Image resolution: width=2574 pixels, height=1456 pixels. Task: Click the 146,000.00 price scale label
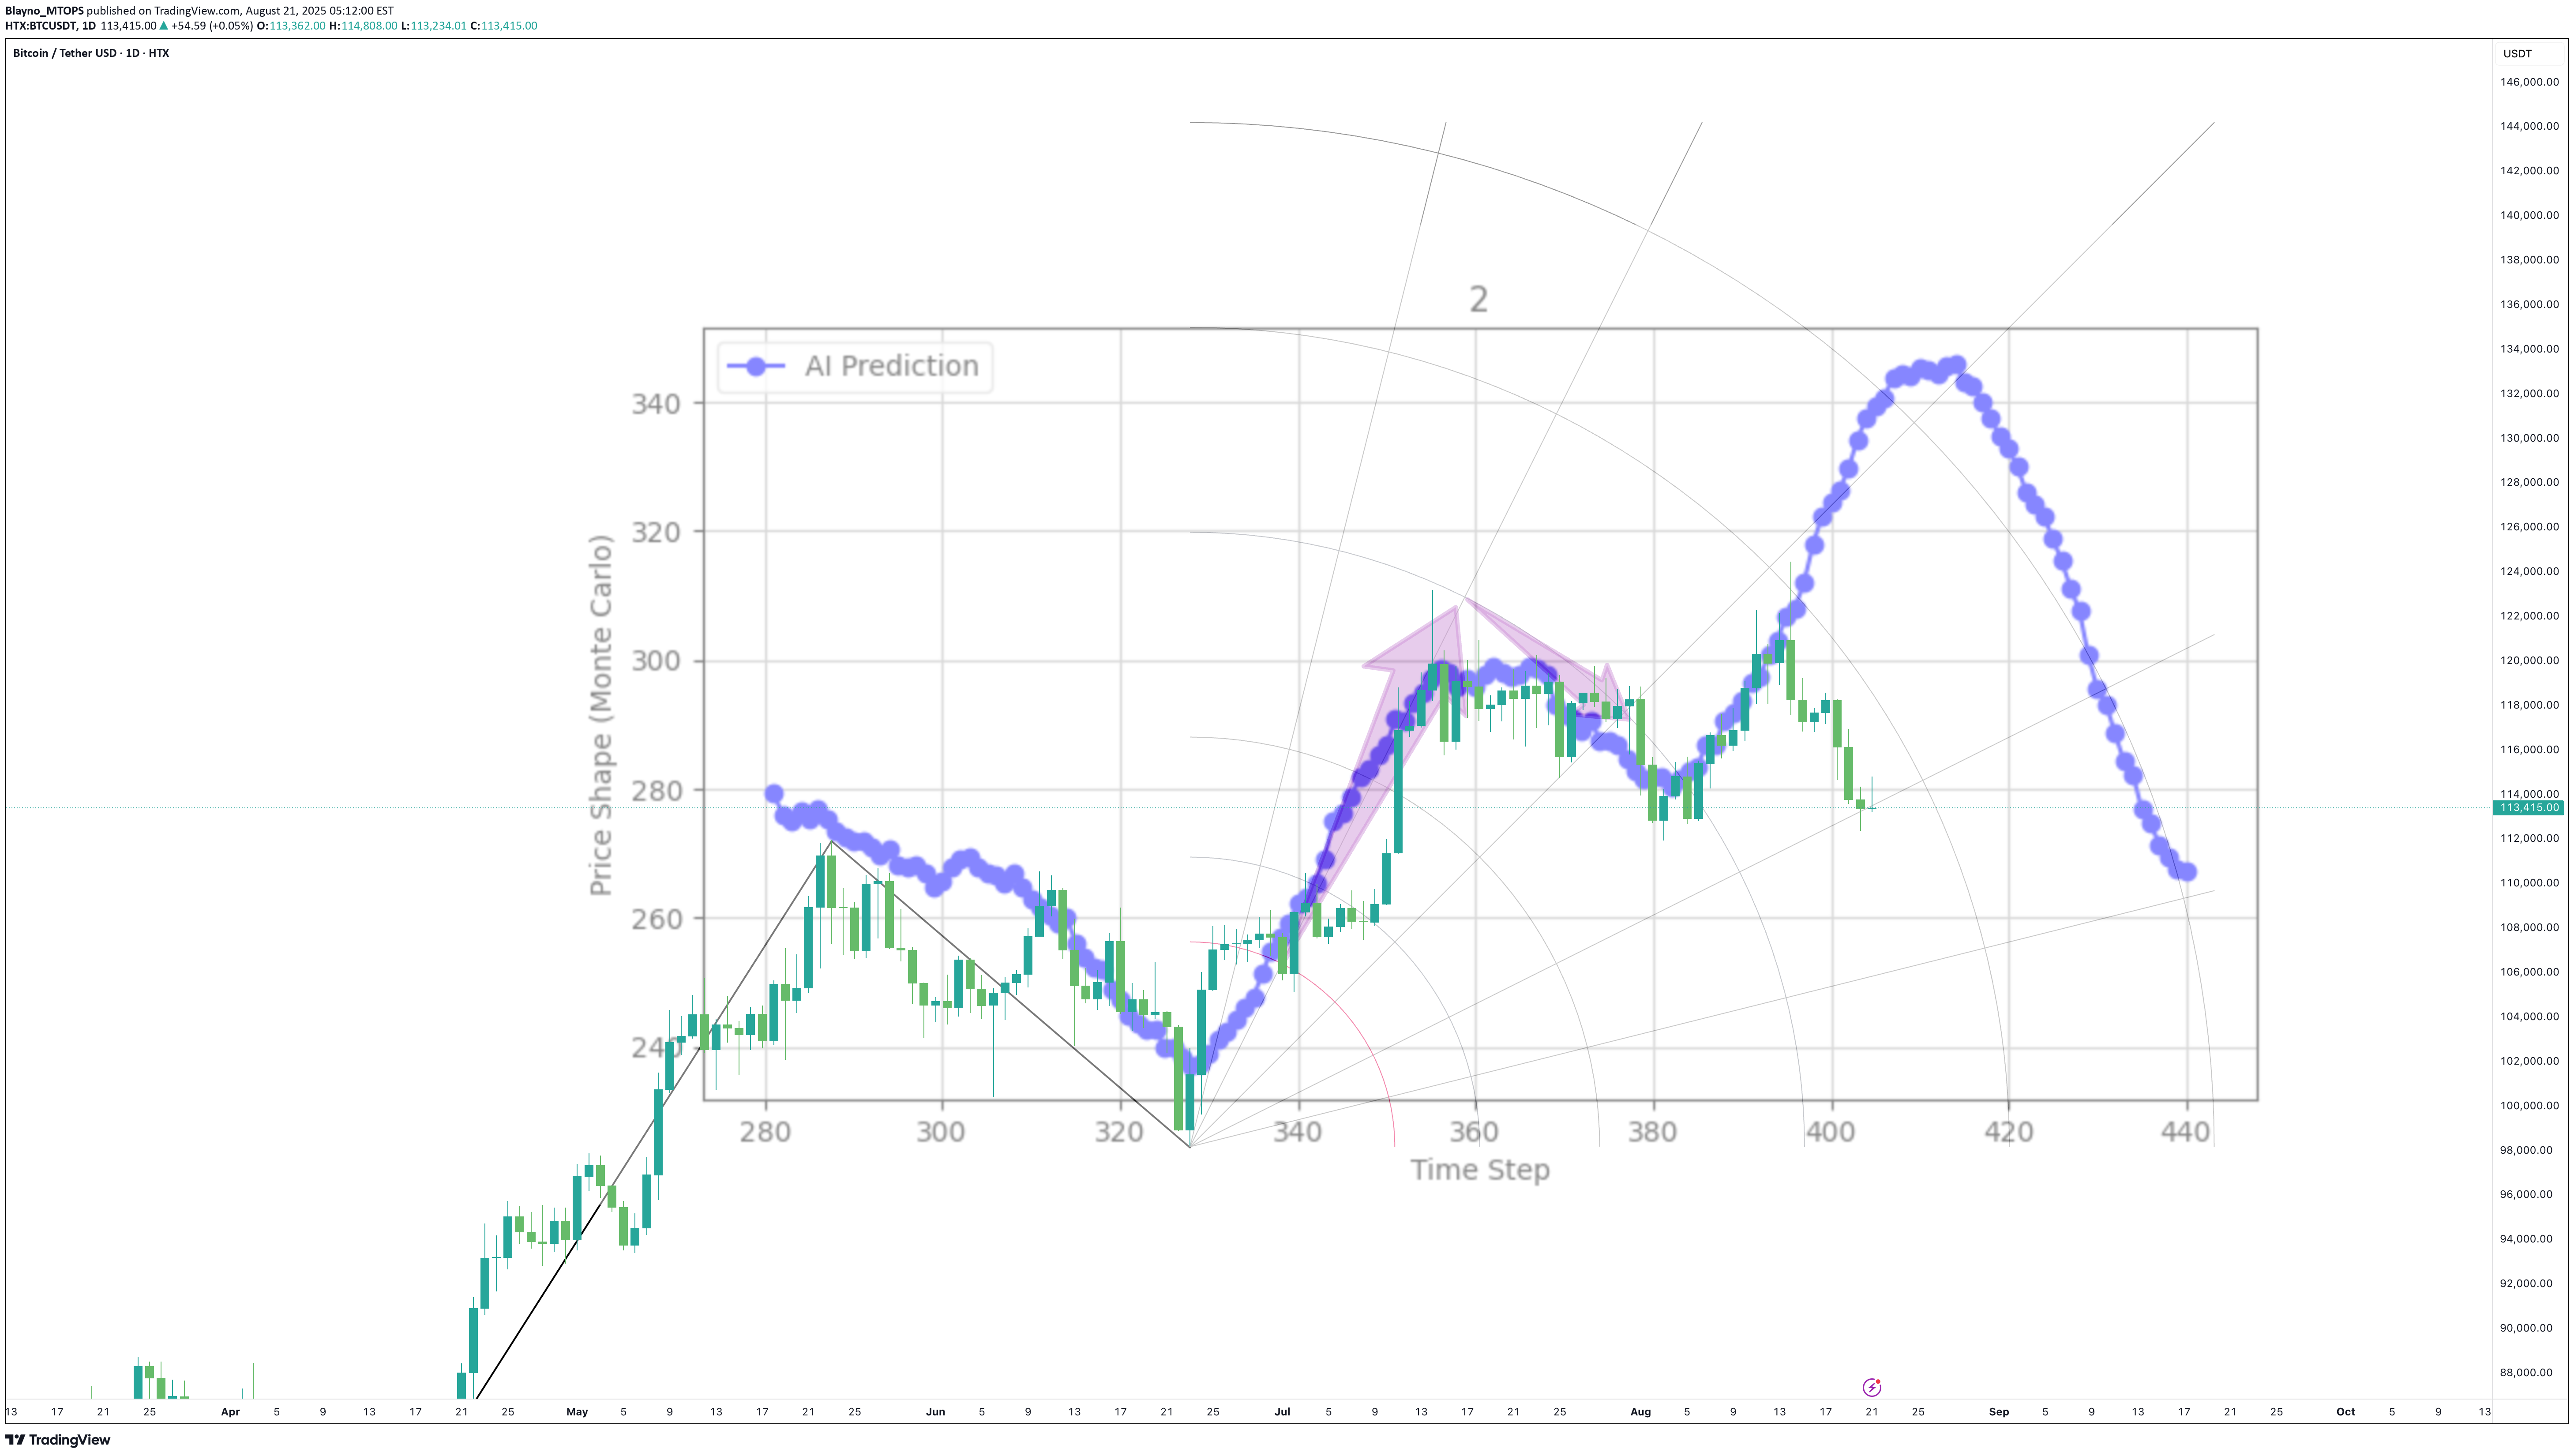[x=2529, y=82]
